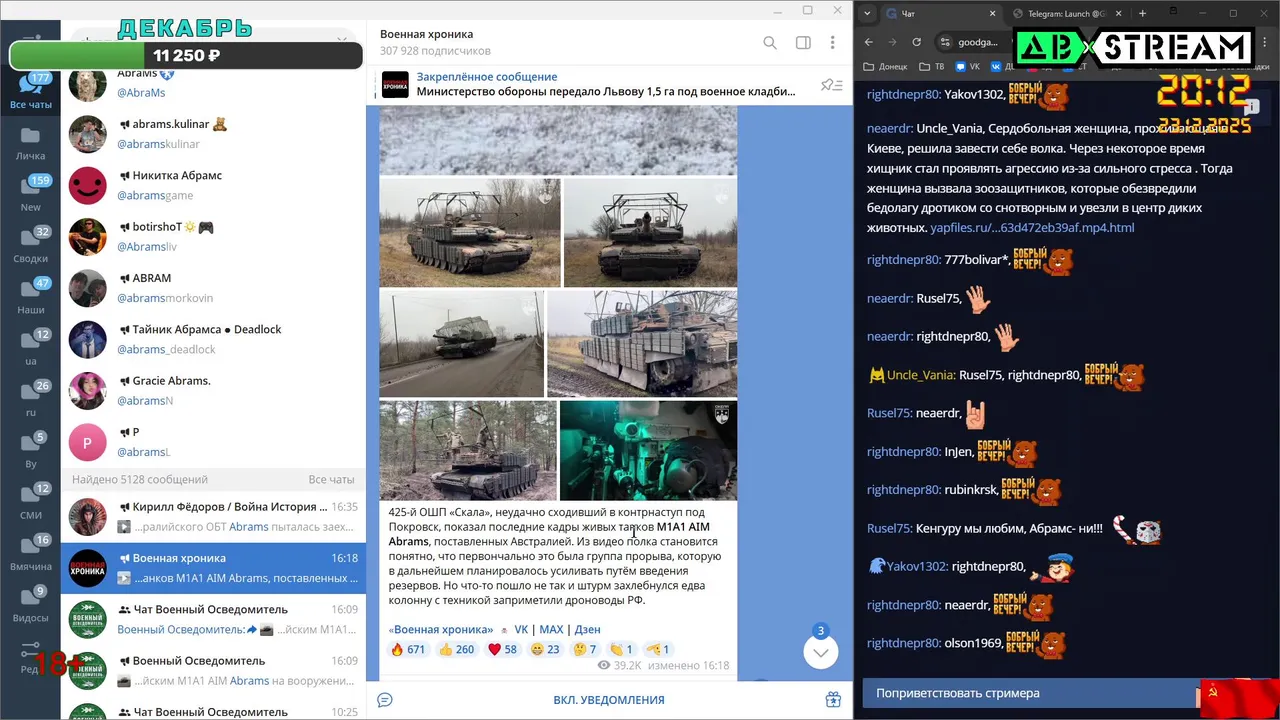
Task: Open the tank-on-road photo in album
Action: click(x=461, y=343)
